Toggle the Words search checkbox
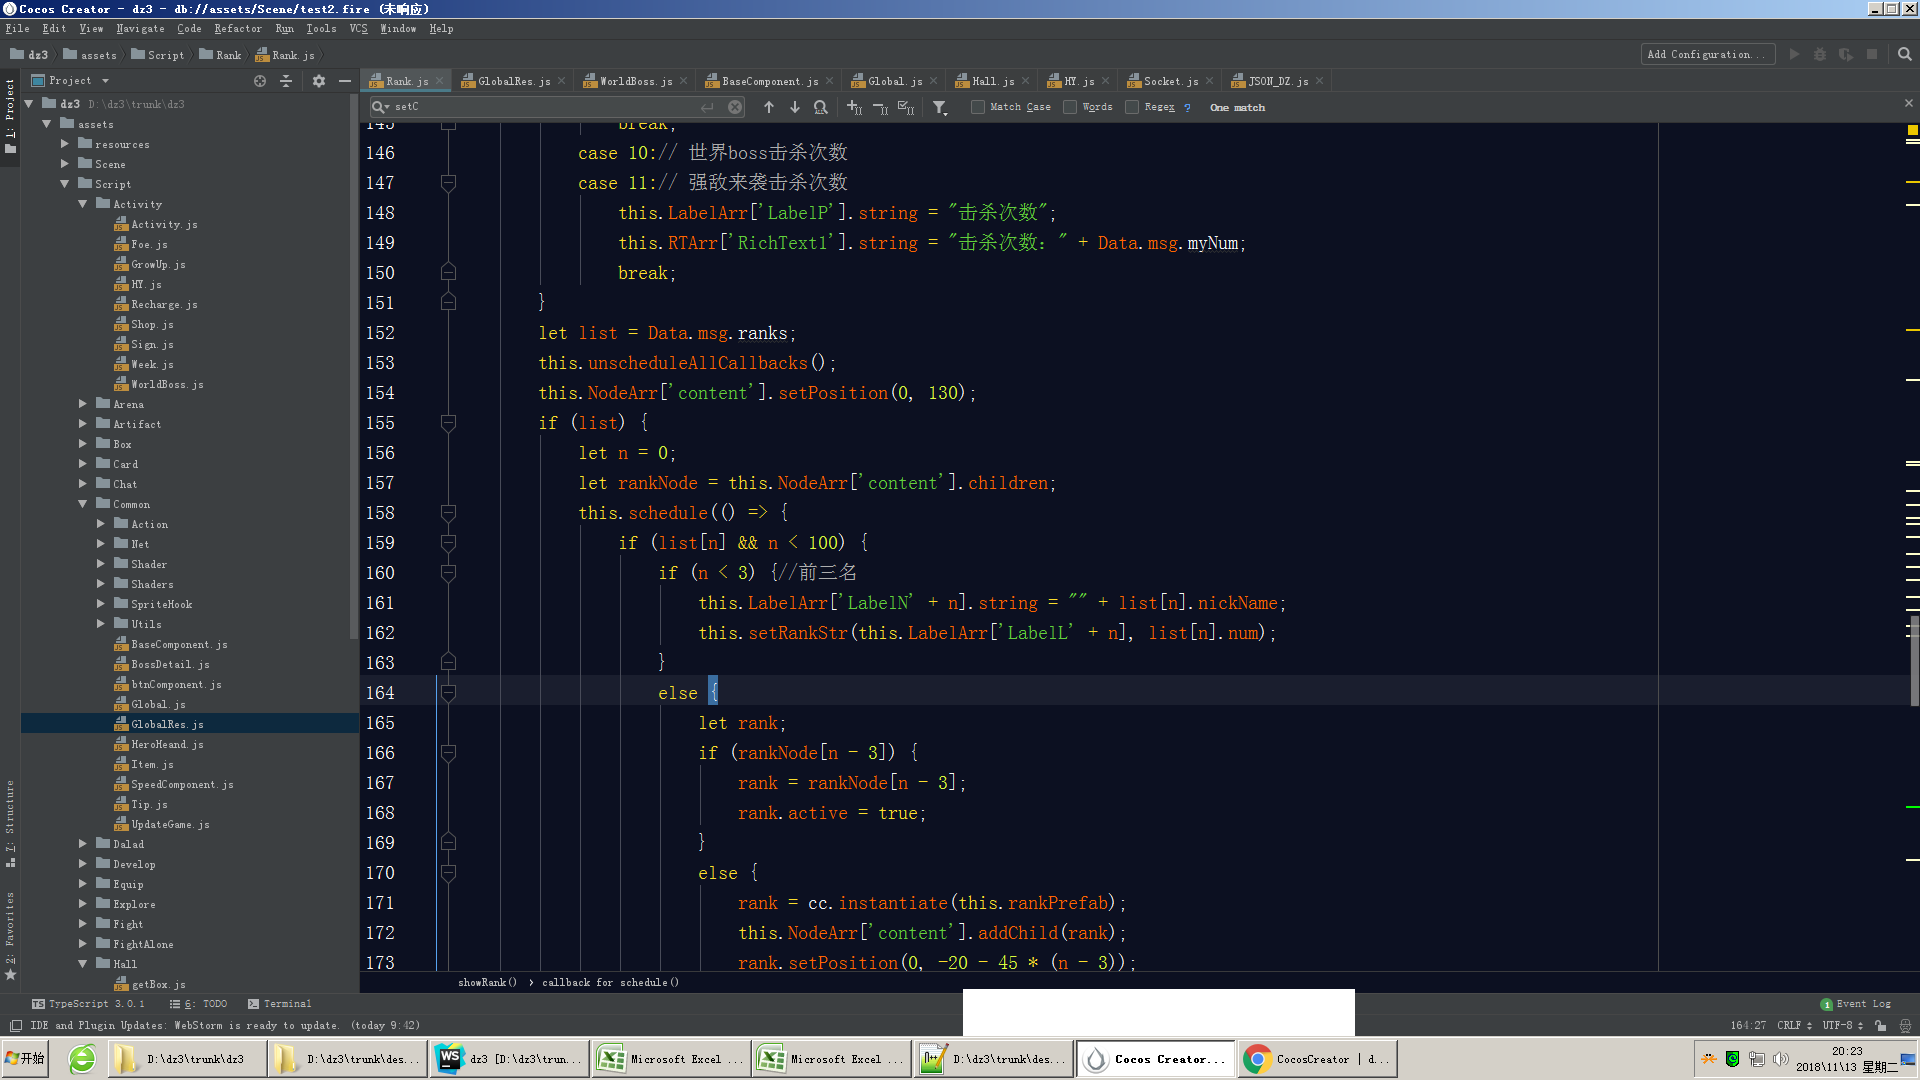The image size is (1920, 1080). (1070, 107)
